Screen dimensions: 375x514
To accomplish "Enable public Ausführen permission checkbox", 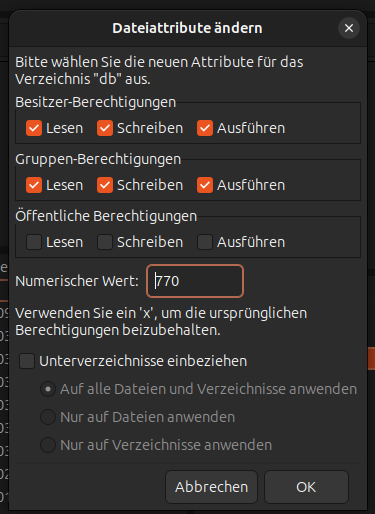I will click(205, 242).
